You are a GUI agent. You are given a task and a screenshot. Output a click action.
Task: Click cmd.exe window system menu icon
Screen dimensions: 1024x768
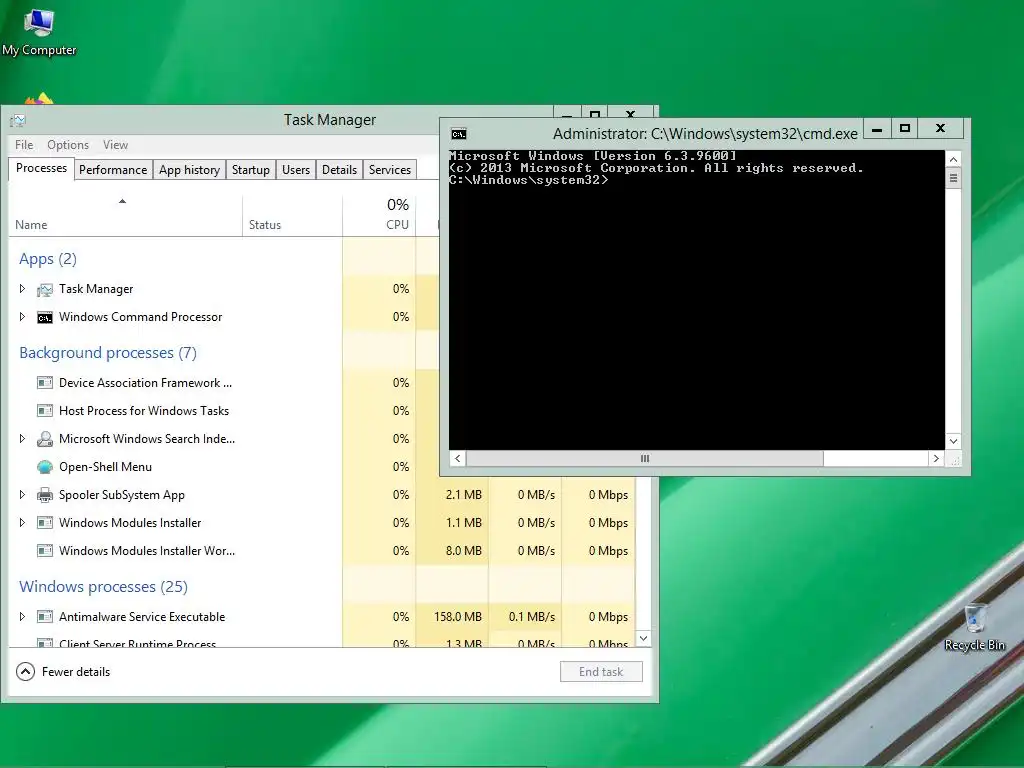pyautogui.click(x=458, y=134)
